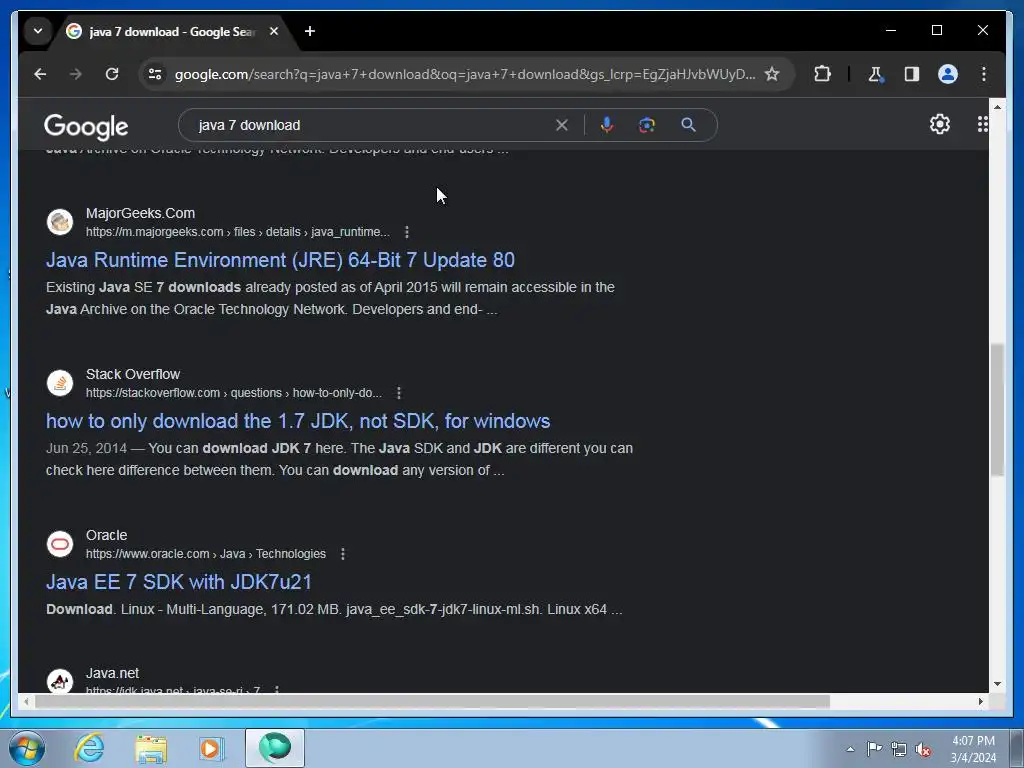Click the Oracle site name
This screenshot has width=1024, height=768.
[106, 535]
